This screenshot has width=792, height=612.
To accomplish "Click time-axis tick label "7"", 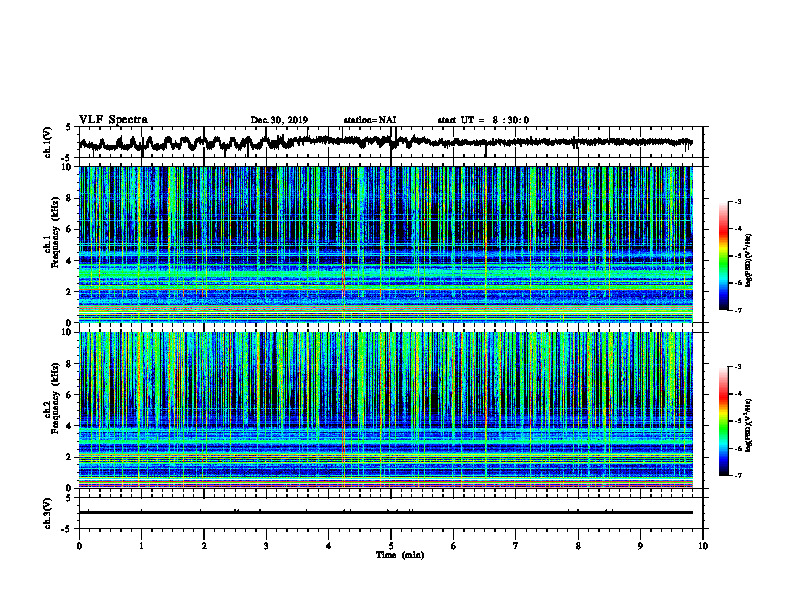I will coord(516,546).
